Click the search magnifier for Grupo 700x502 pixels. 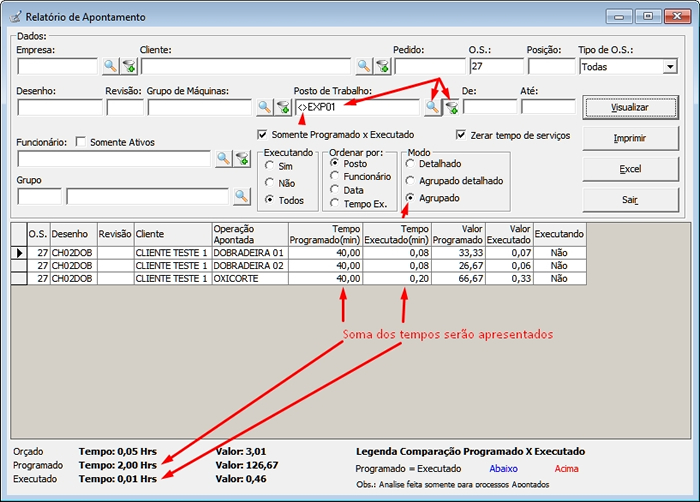pyautogui.click(x=242, y=197)
